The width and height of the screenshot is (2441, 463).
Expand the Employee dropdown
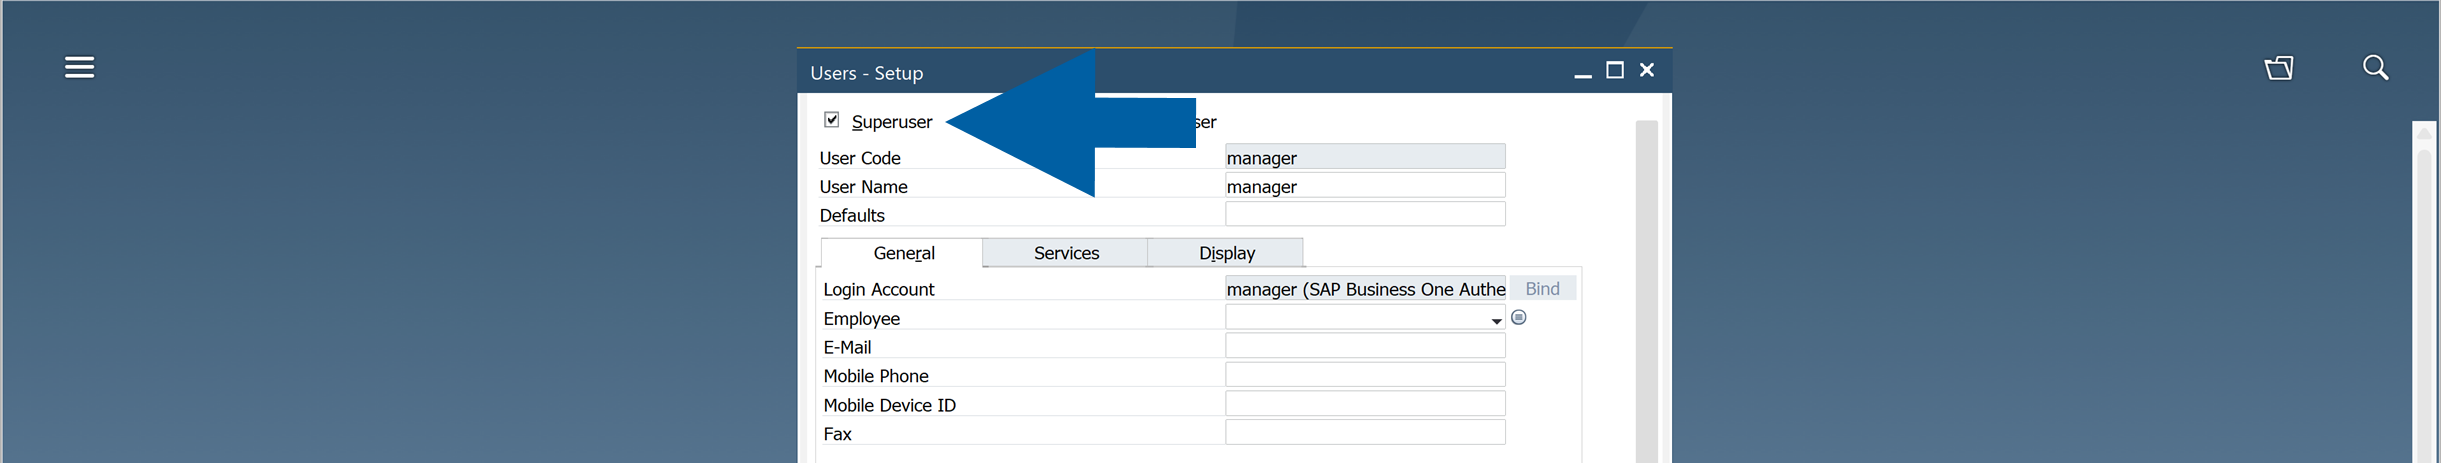coord(1496,320)
